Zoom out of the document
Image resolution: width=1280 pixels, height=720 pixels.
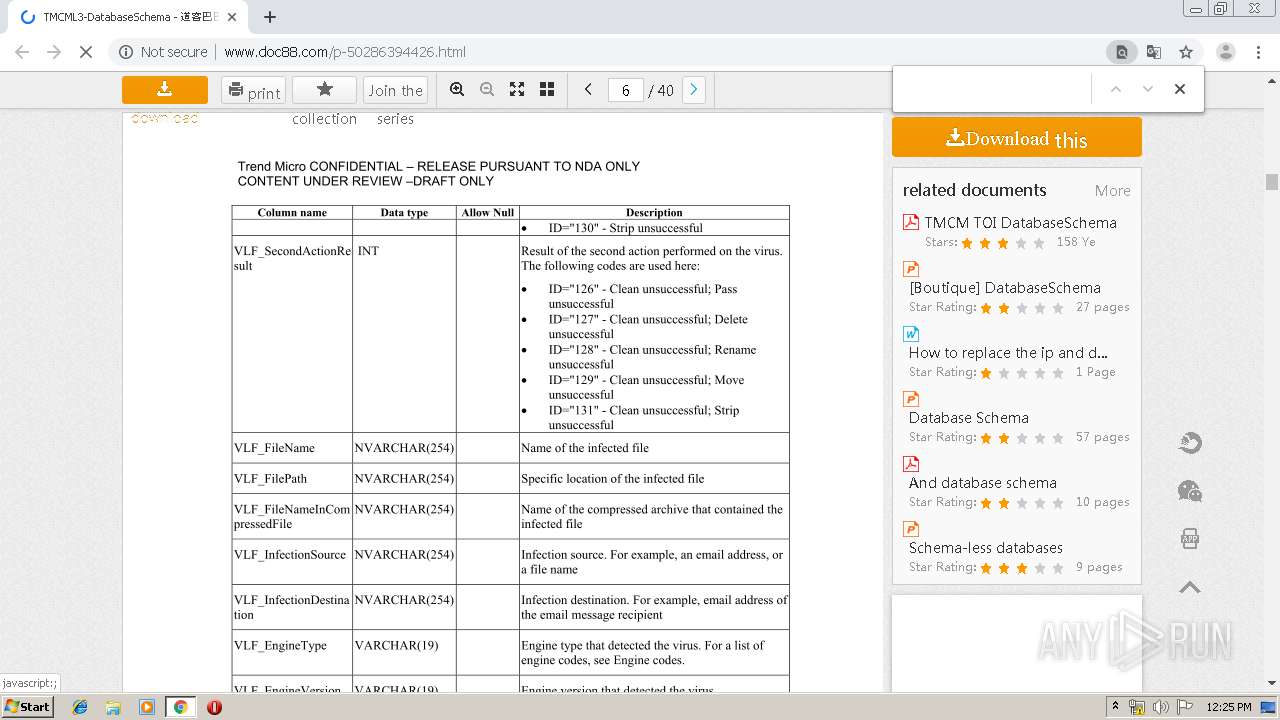[487, 90]
